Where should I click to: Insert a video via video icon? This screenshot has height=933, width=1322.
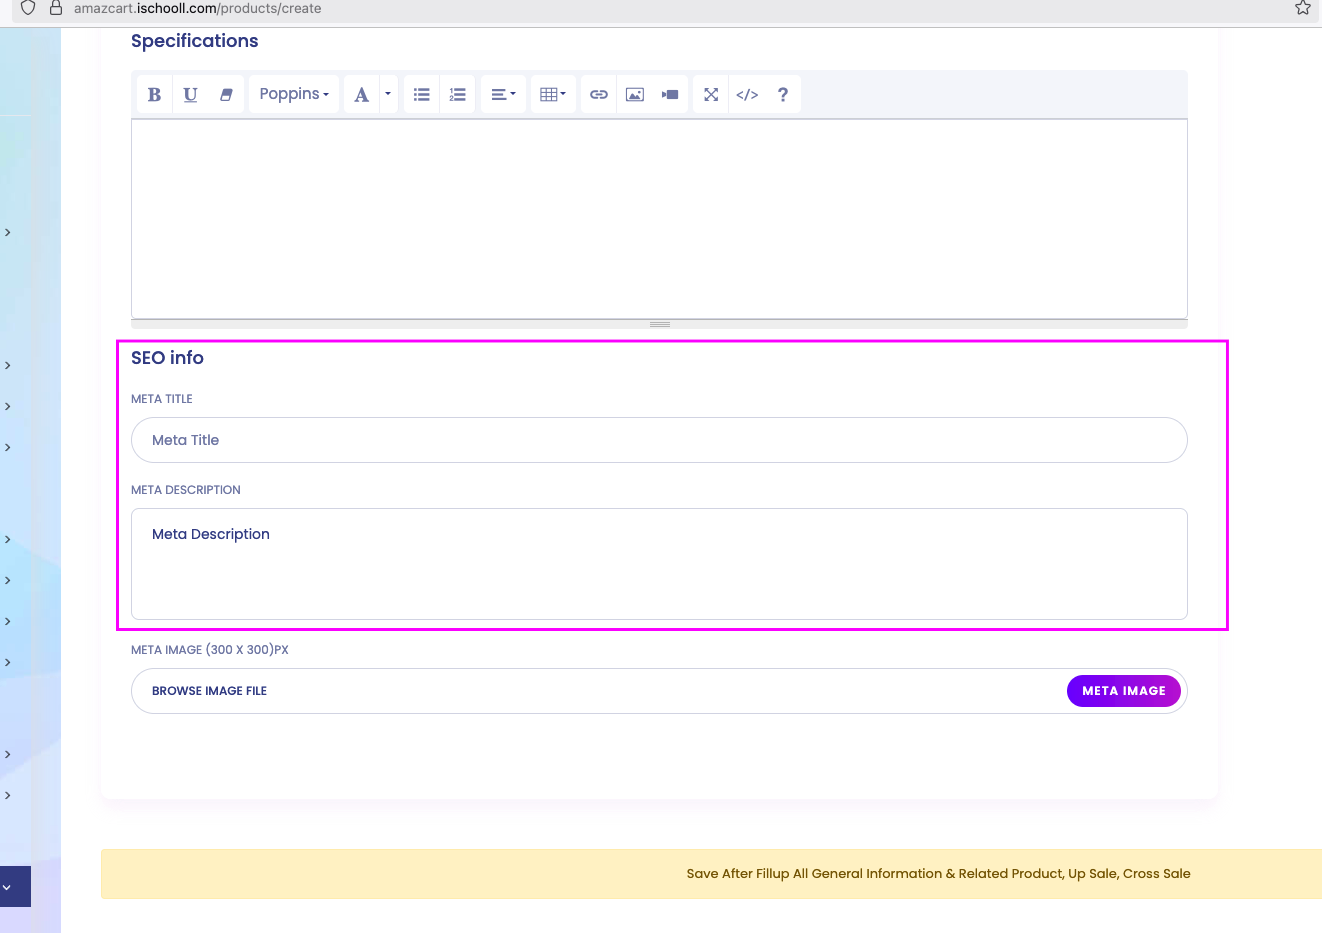[x=670, y=94]
